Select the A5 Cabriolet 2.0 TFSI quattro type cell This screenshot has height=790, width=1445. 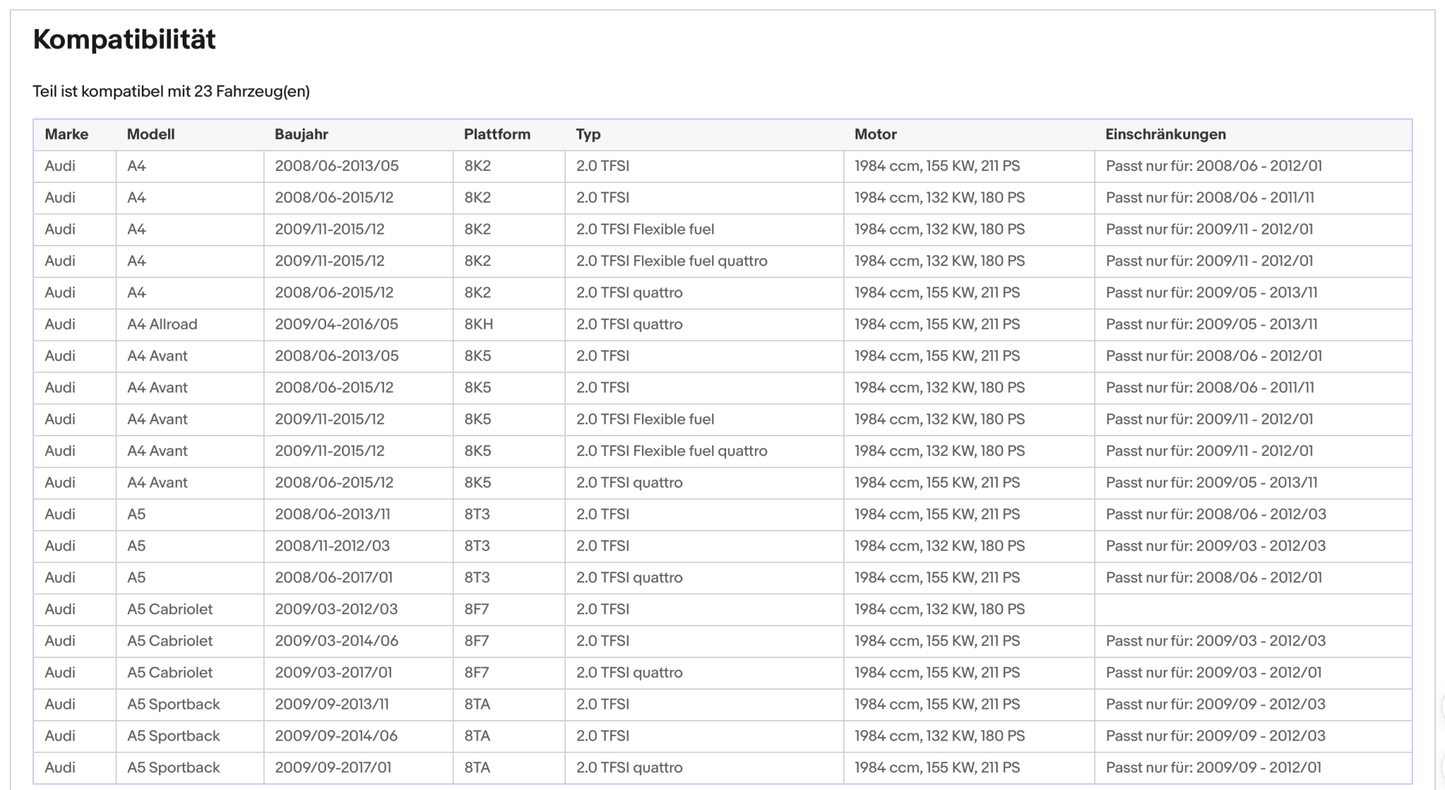pyautogui.click(x=629, y=673)
